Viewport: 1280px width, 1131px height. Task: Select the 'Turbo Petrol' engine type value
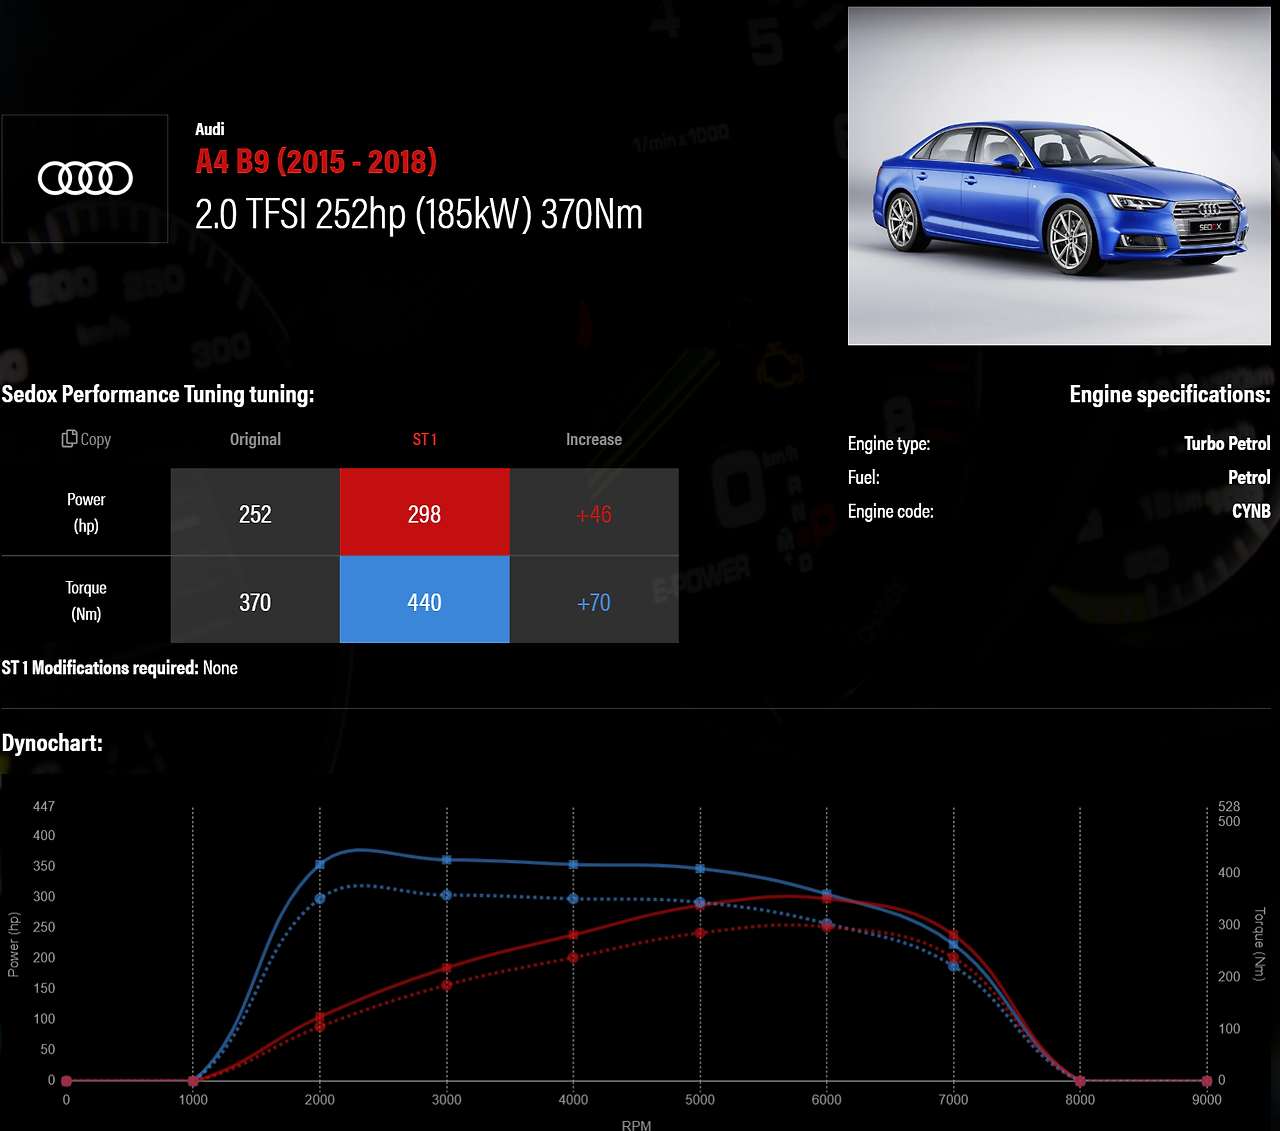(x=1227, y=443)
